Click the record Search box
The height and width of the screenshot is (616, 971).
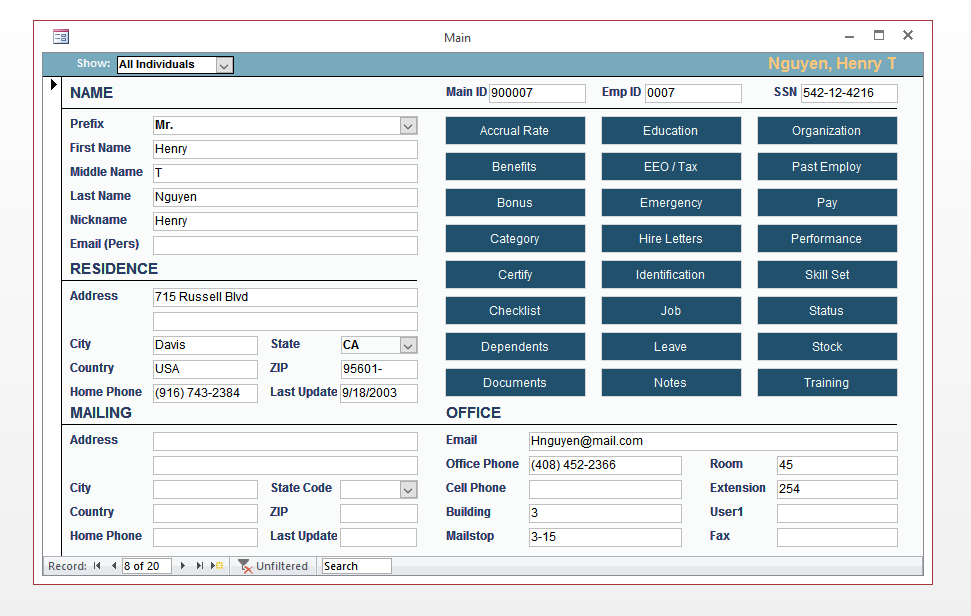pos(356,566)
